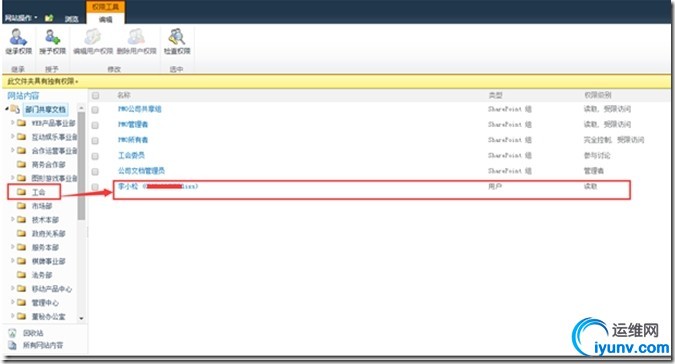The image size is (675, 364).
Task: Click the 管理者 permission cell for 公司文档管理员
Action: pos(594,171)
